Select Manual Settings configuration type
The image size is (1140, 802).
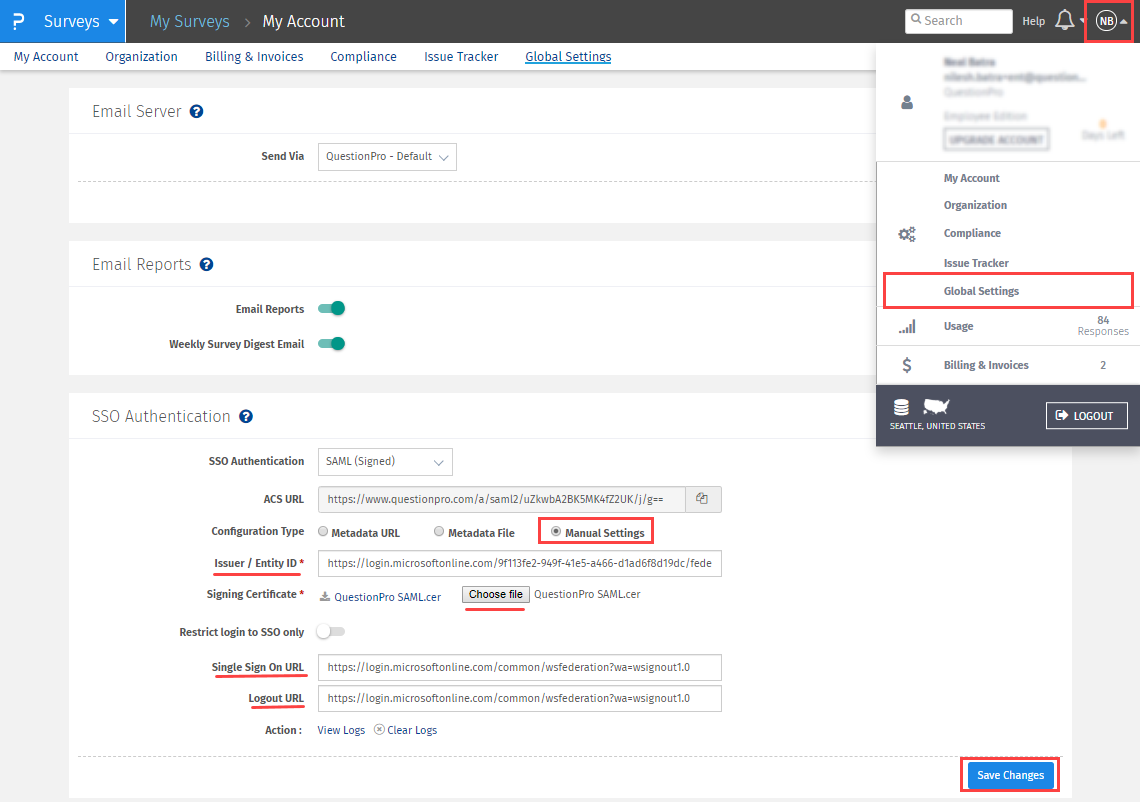coord(555,532)
